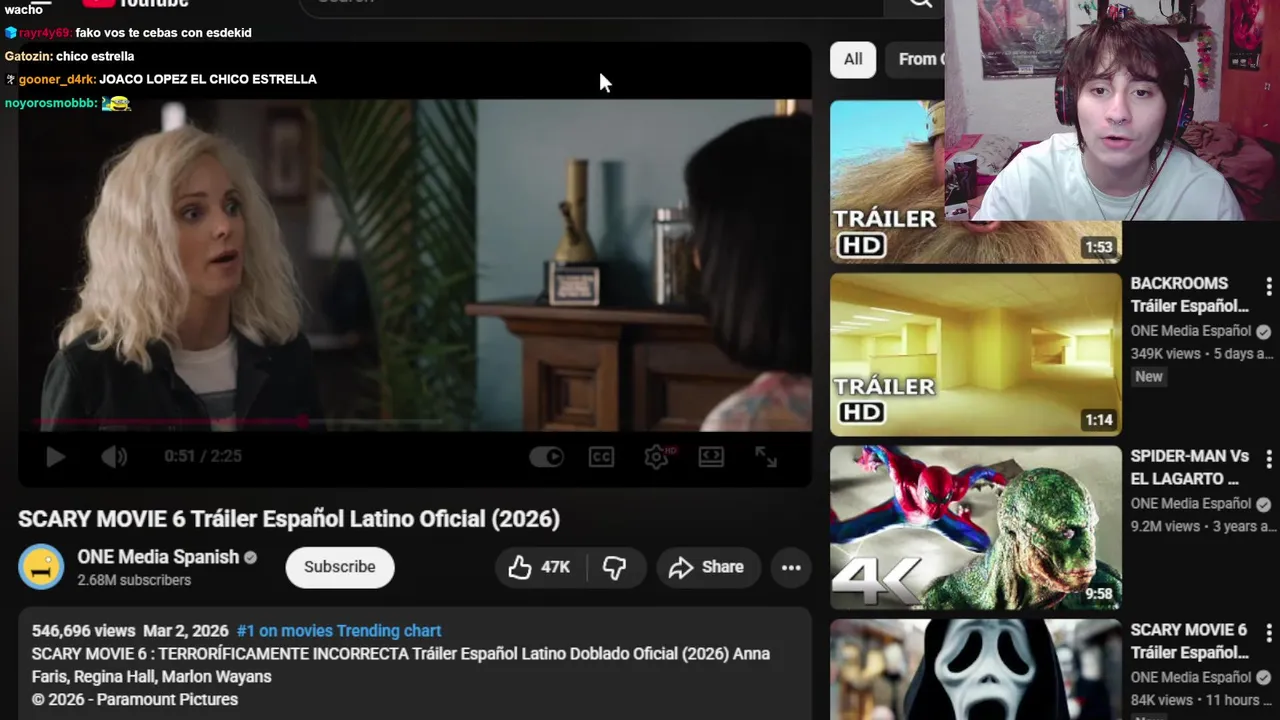Open the Ghostface Scary Movie 6 thumbnail

(976, 668)
